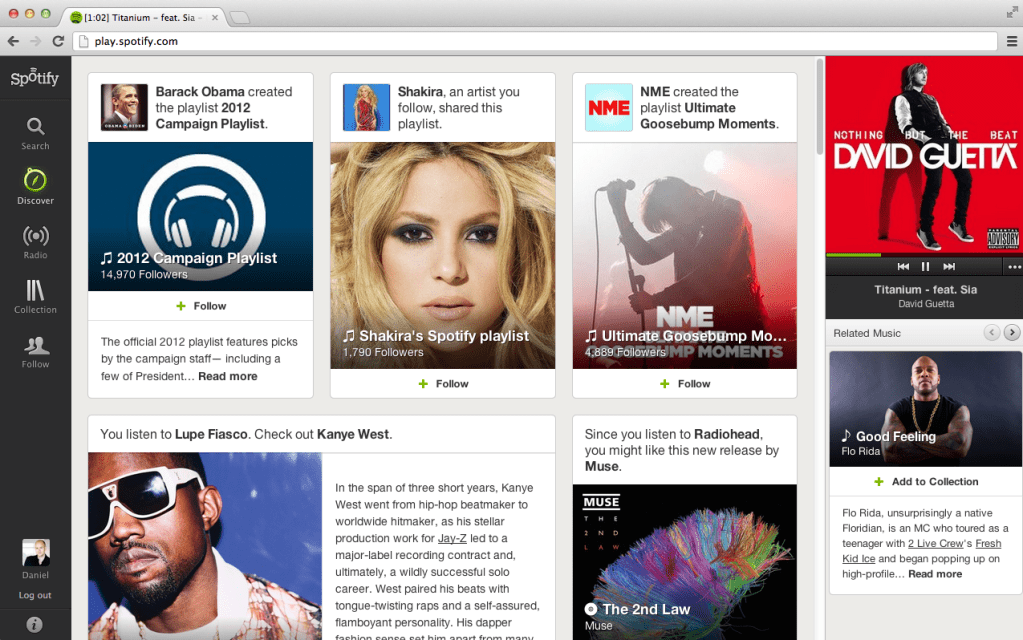This screenshot has width=1023, height=640.
Task: Click the Barack Obama name link
Action: click(200, 92)
